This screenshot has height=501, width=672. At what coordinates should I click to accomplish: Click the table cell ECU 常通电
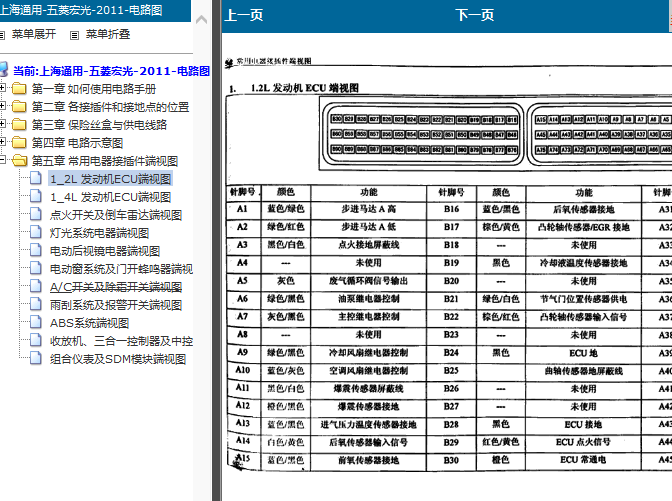pos(583,460)
